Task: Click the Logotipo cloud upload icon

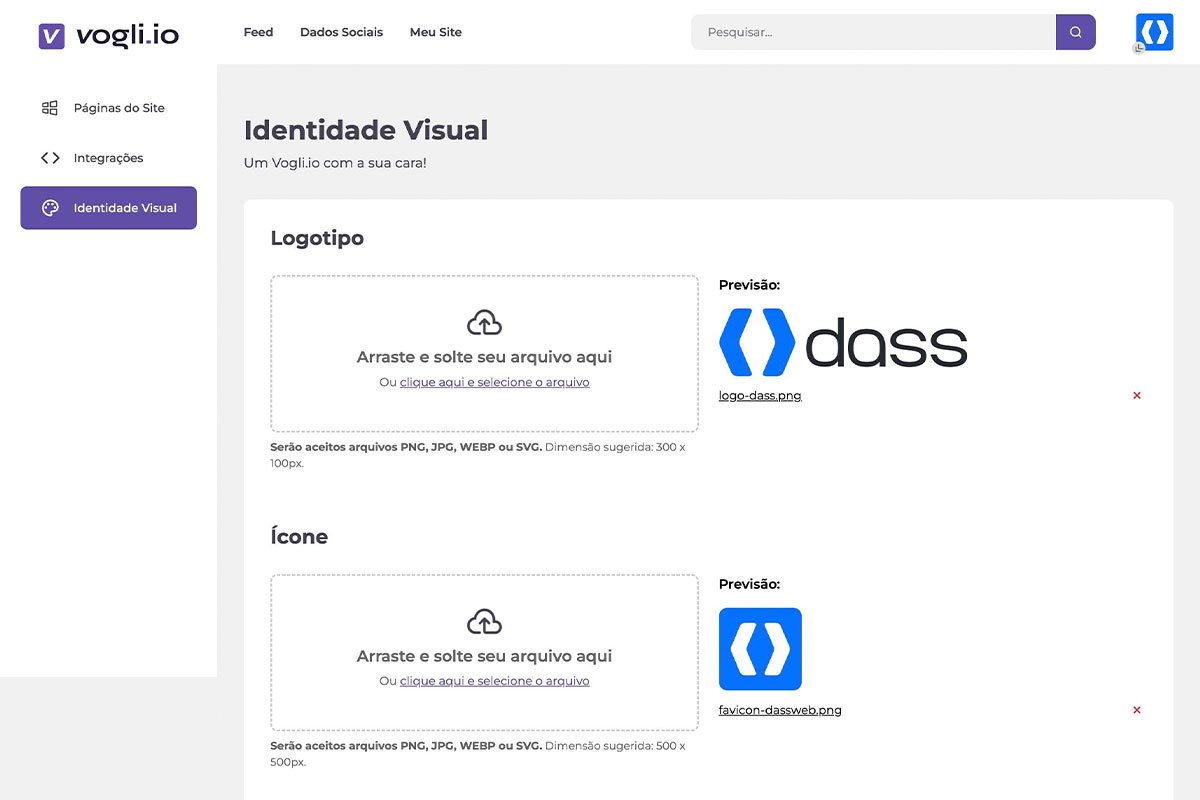Action: point(484,323)
